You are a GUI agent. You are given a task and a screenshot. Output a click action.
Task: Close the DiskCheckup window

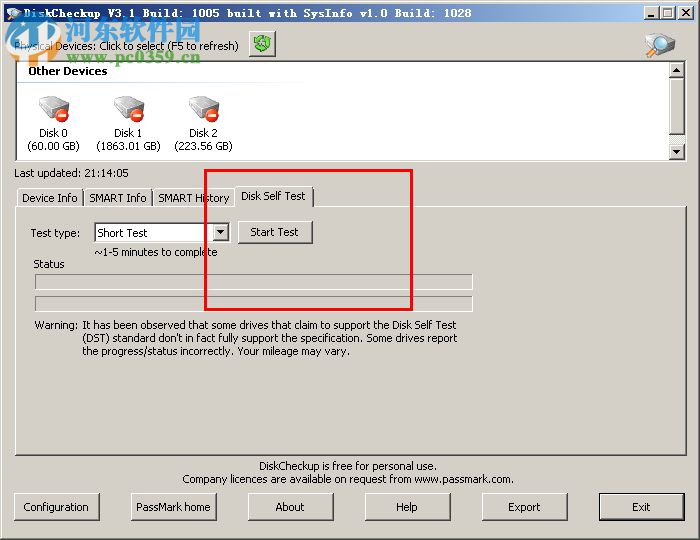point(686,13)
